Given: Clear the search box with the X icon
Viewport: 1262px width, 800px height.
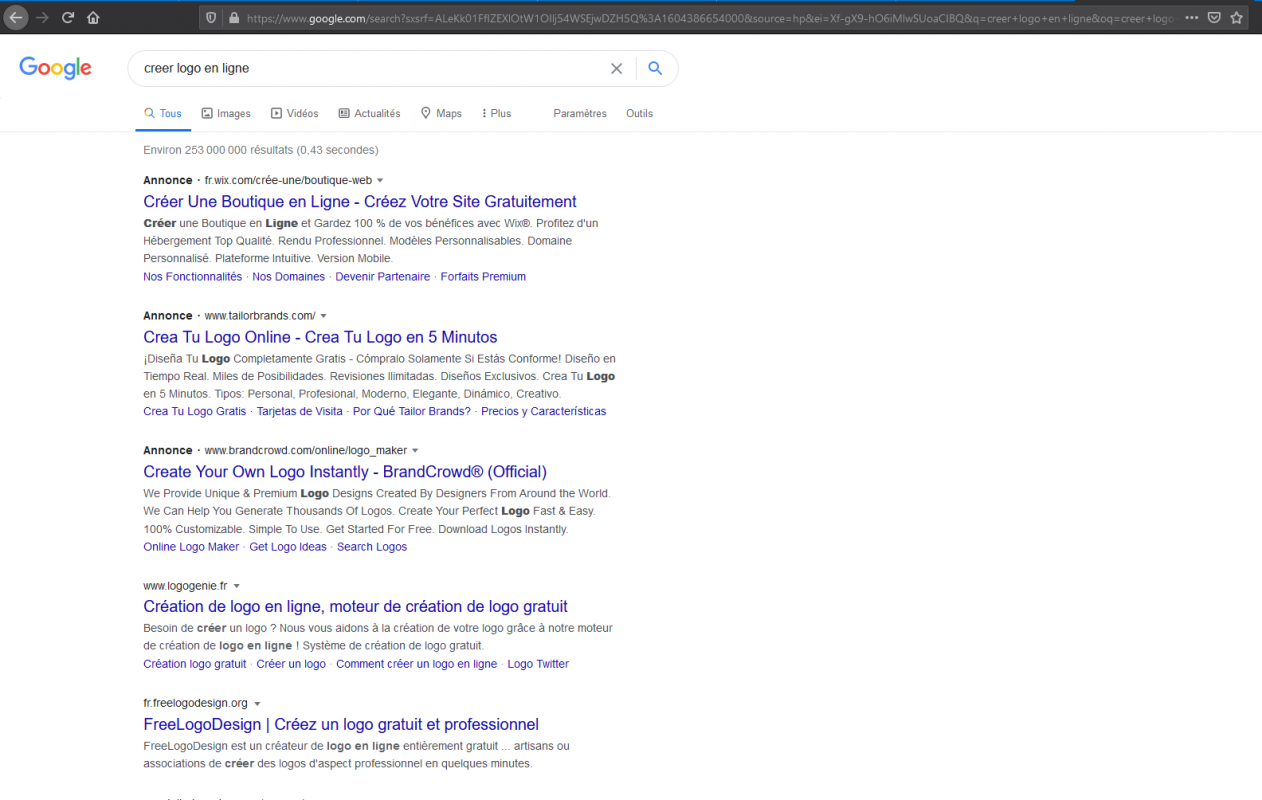Looking at the screenshot, I should (x=616, y=68).
